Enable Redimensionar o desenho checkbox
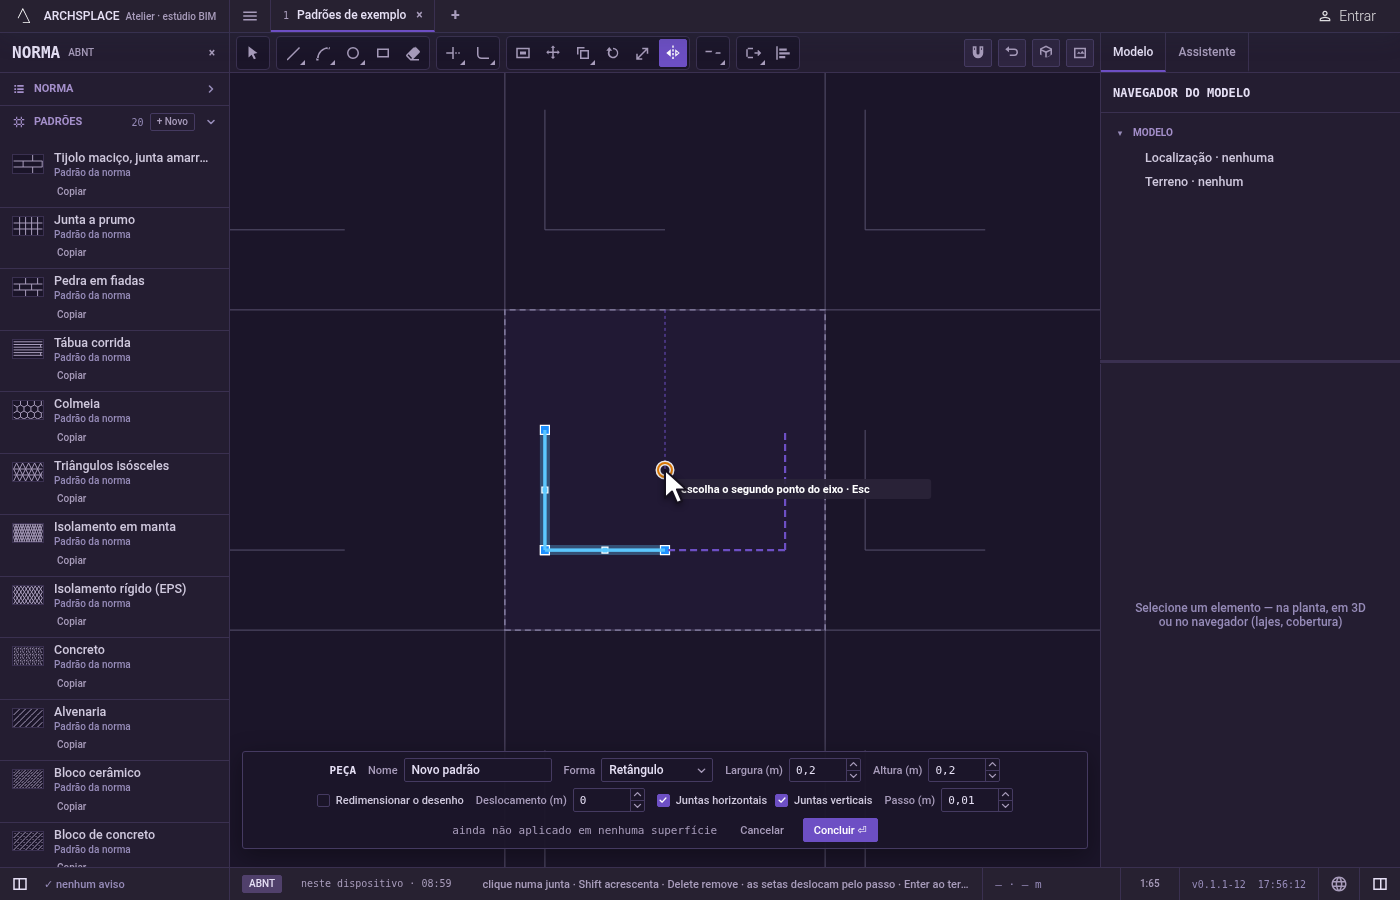Screen dimensions: 1400x900 (323, 800)
